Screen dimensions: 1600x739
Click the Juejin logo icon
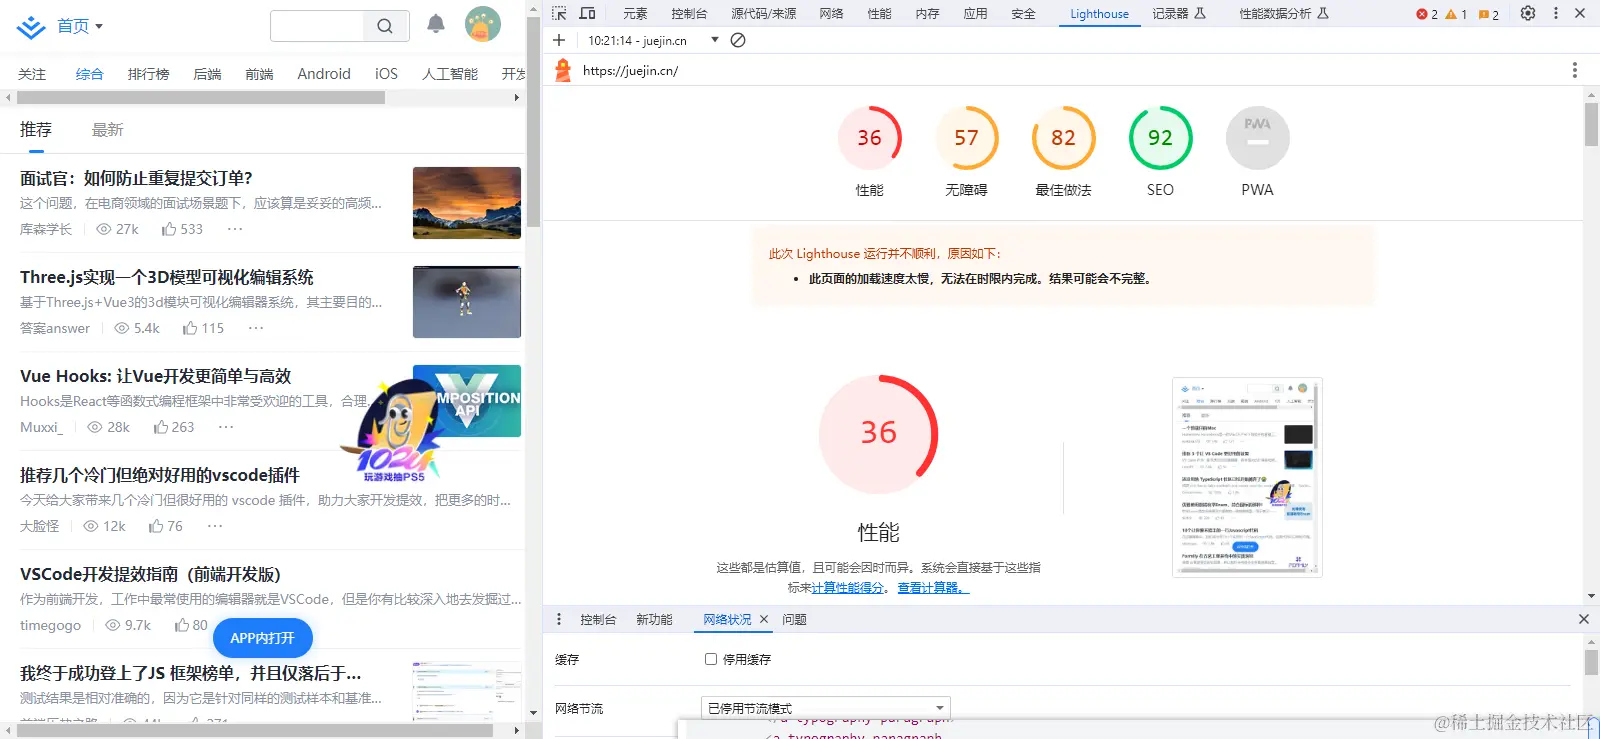tap(31, 27)
